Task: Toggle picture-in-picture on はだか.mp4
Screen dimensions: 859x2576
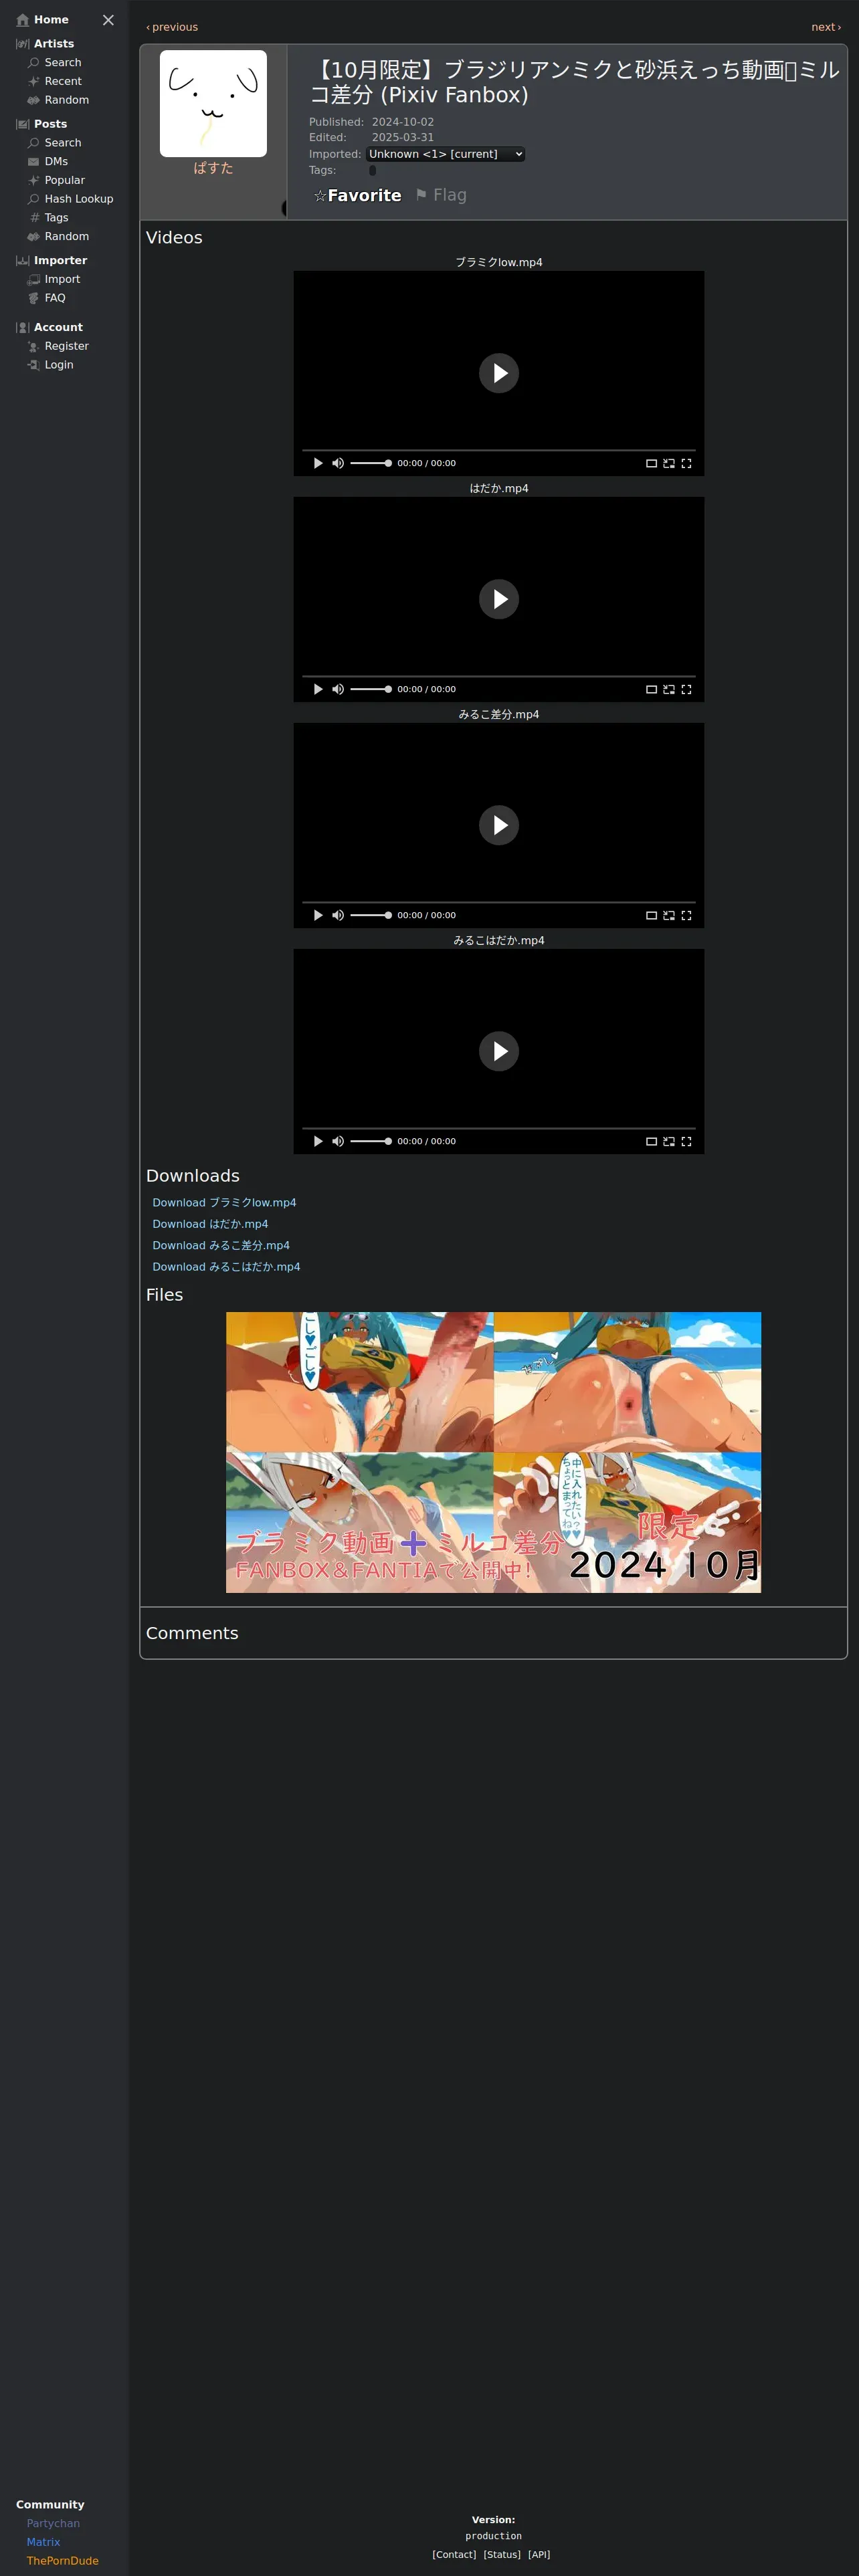Action: pos(669,689)
